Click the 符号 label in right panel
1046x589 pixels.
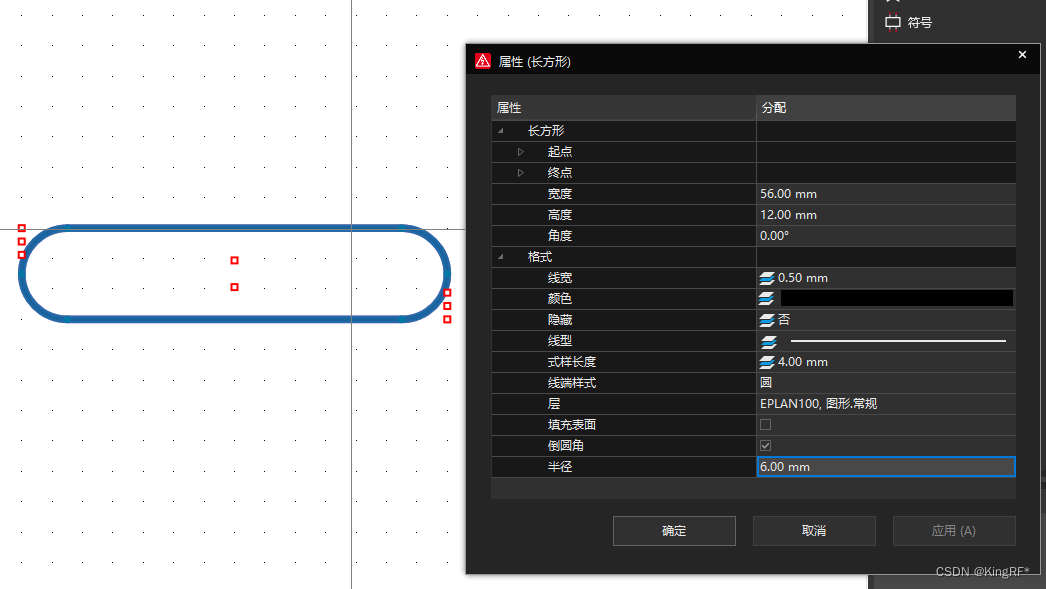coord(919,23)
